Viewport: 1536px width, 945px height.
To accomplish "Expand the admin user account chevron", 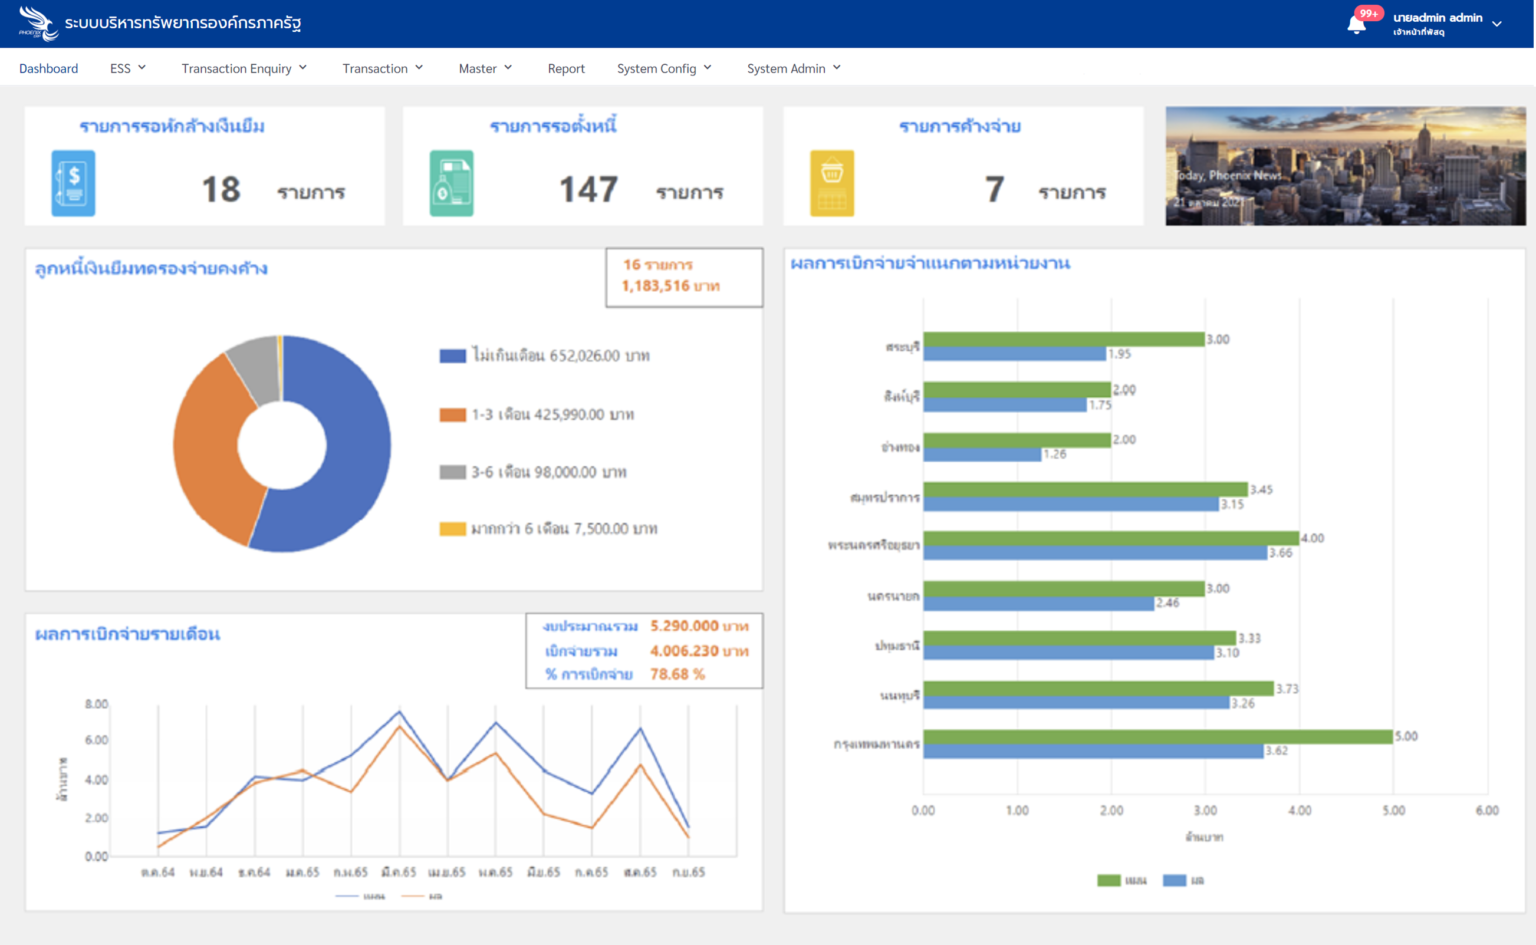I will (1497, 24).
